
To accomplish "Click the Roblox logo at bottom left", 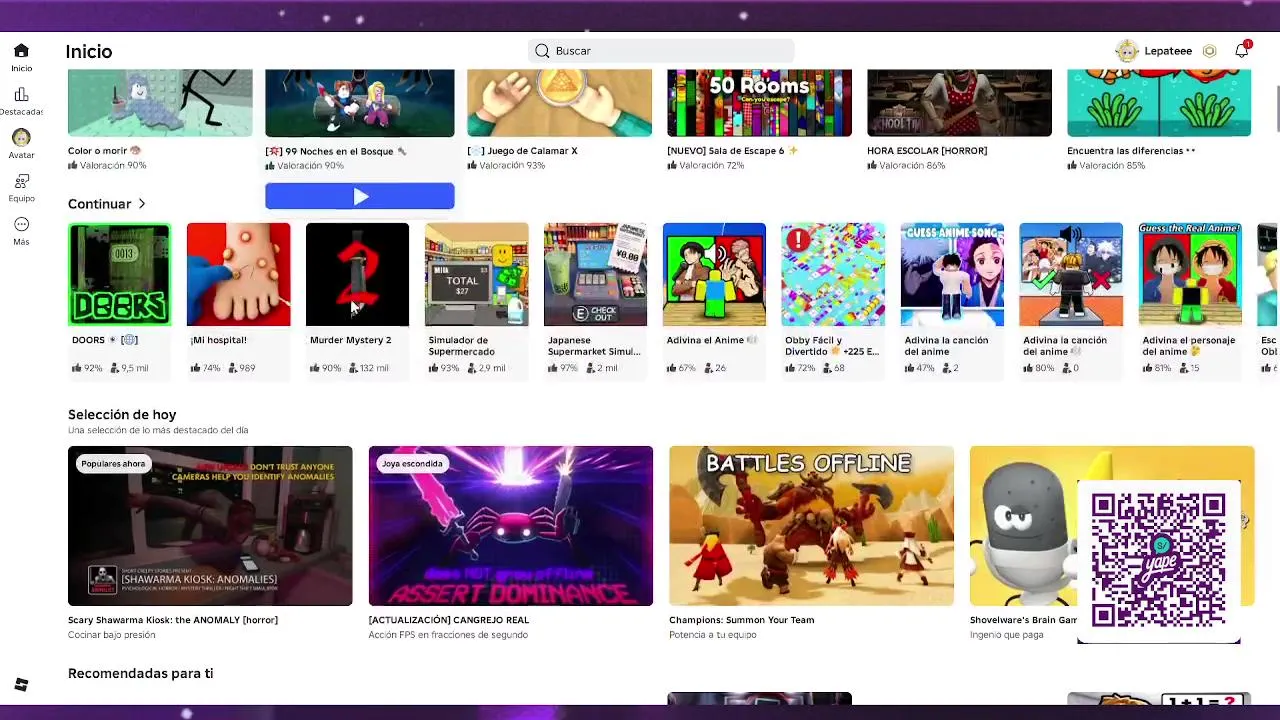I will [x=21, y=685].
